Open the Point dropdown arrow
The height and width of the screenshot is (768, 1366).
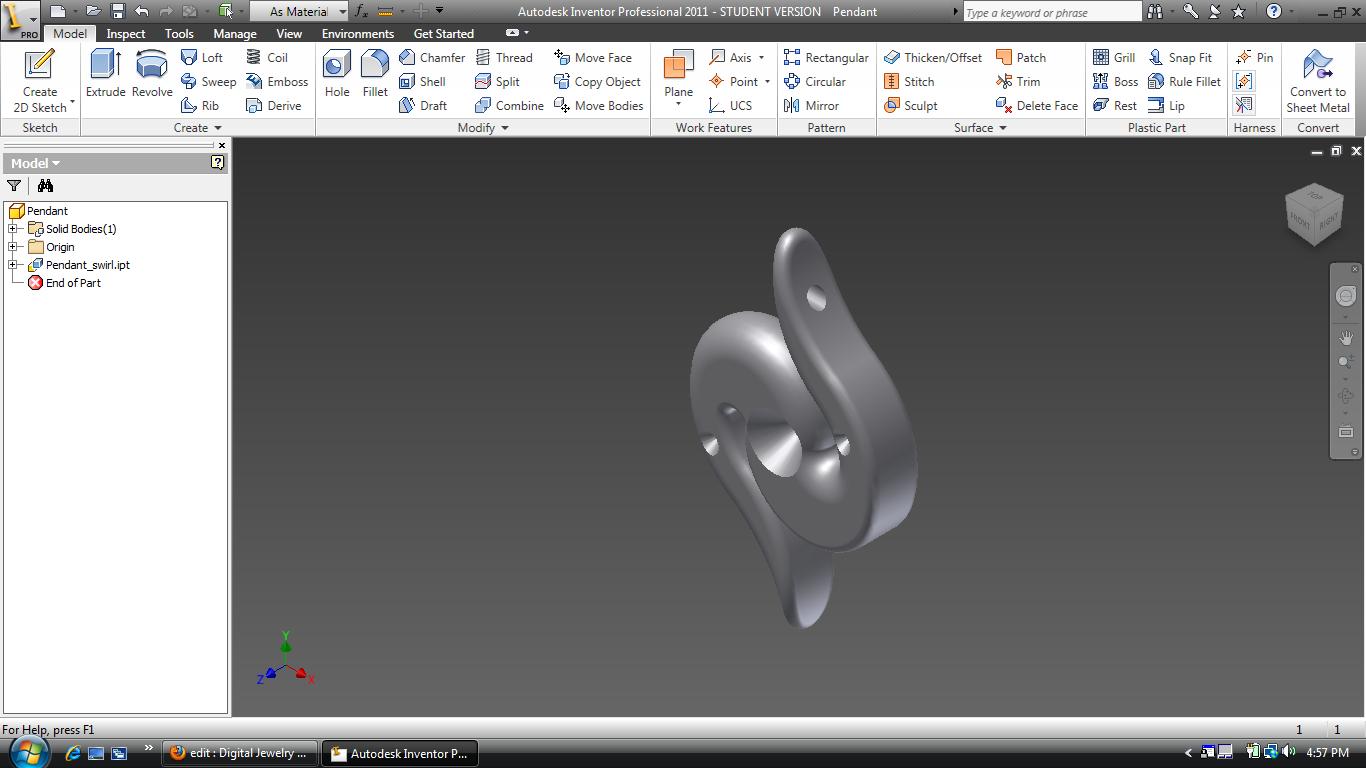(x=767, y=82)
